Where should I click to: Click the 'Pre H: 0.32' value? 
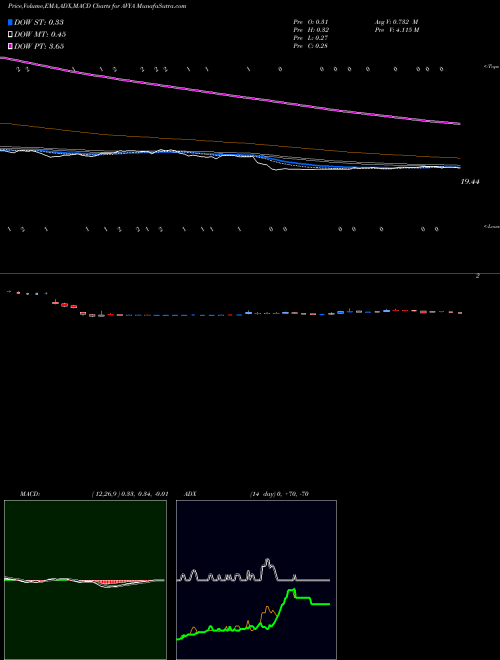[x=311, y=30]
